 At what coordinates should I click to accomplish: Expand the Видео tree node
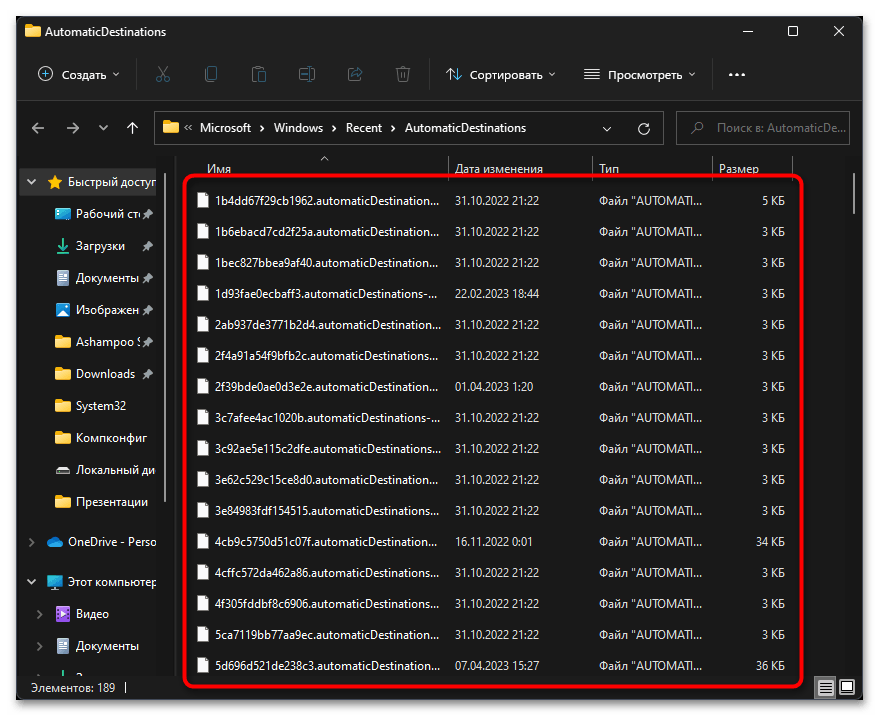pyautogui.click(x=39, y=615)
